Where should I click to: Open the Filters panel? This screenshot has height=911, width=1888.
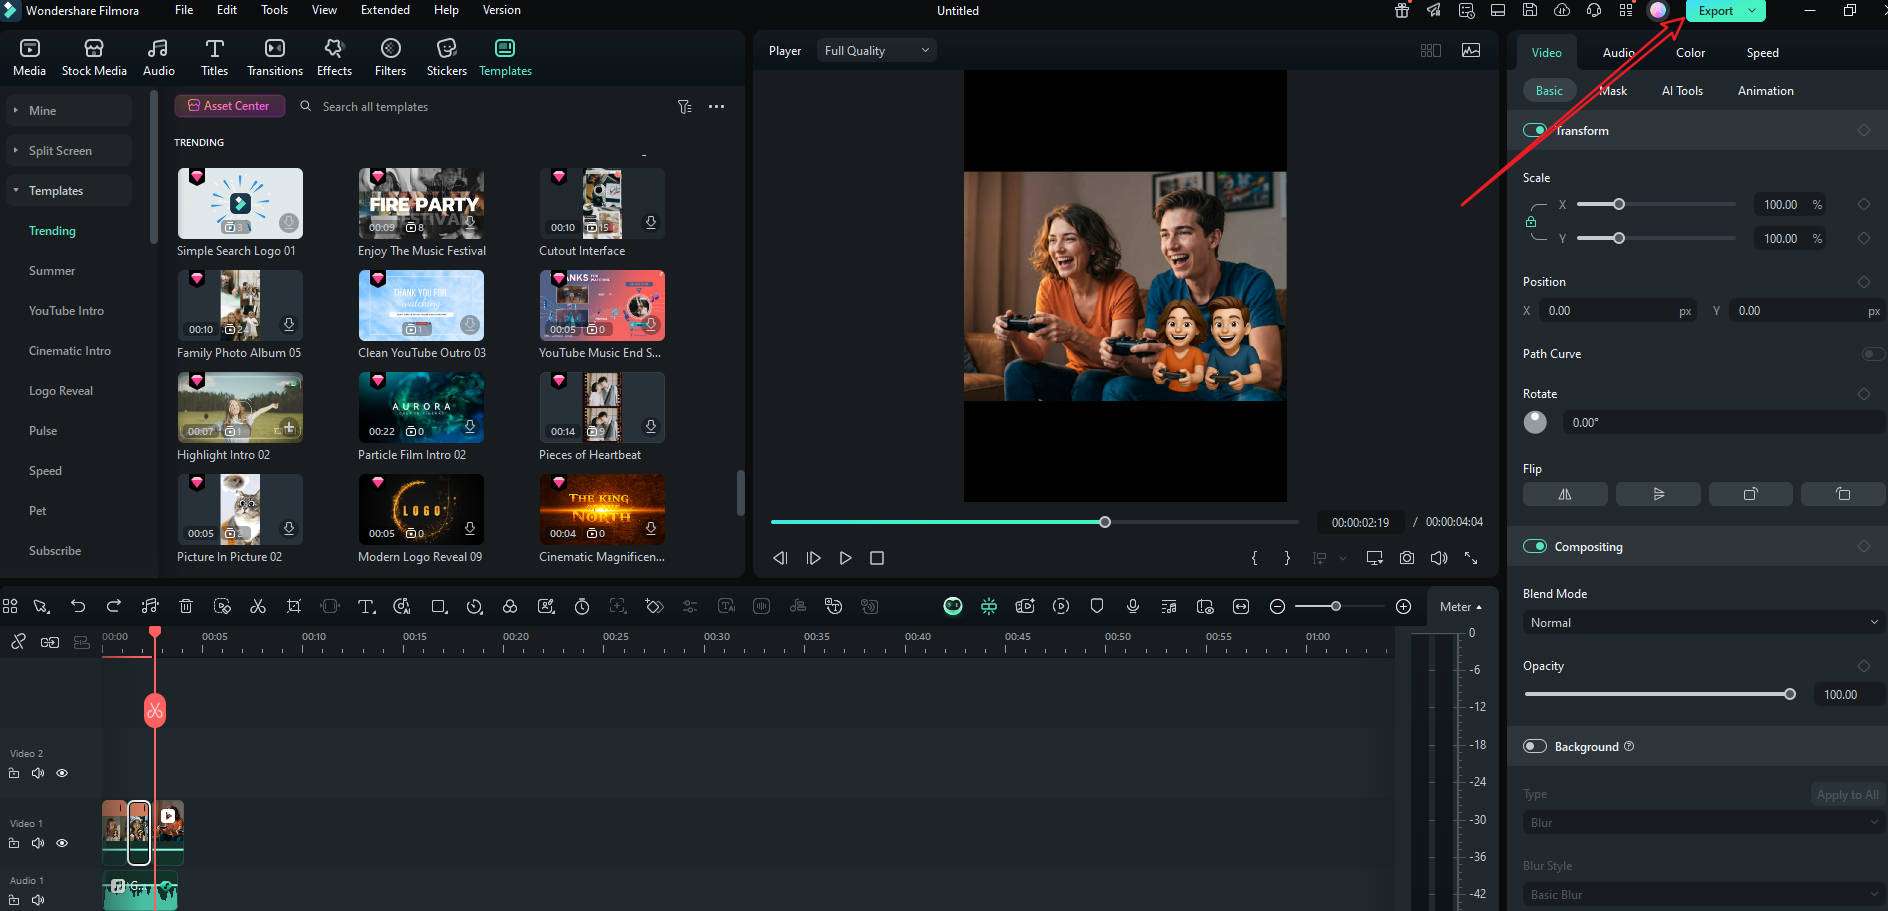pyautogui.click(x=390, y=58)
